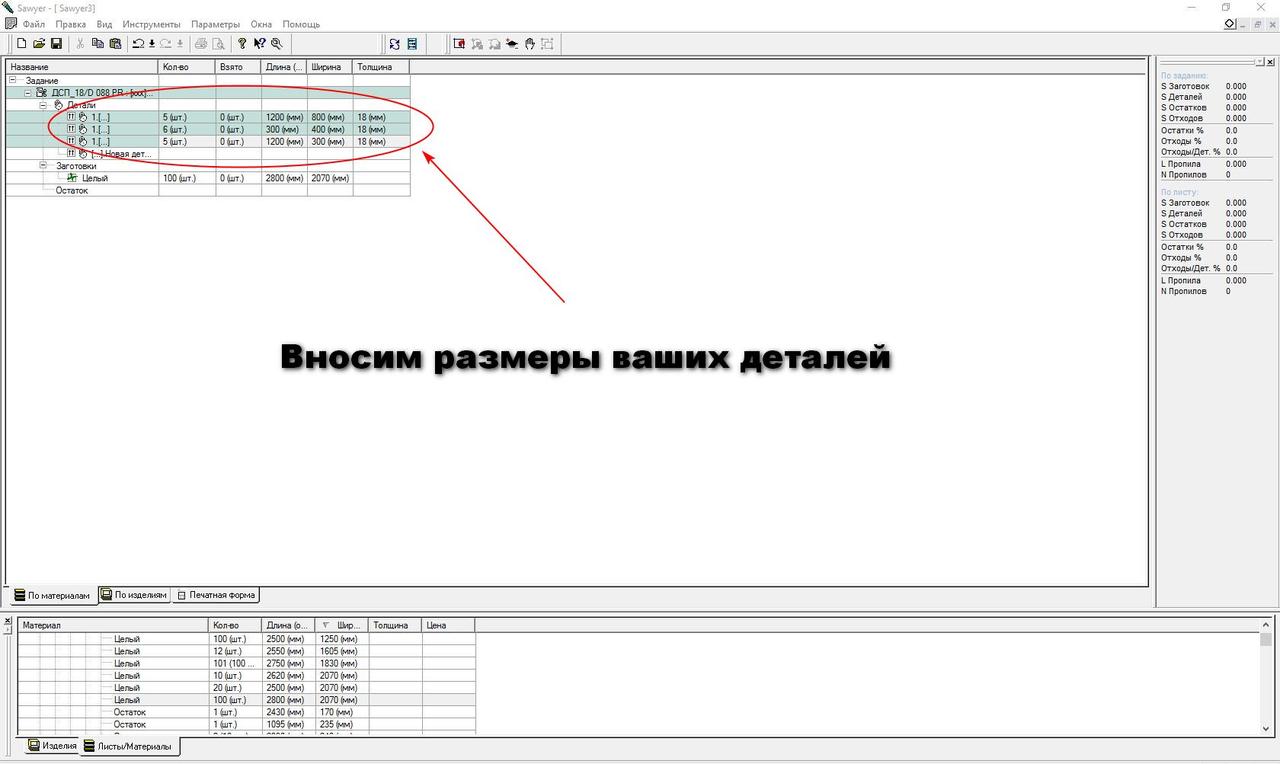This screenshot has width=1280, height=764.
Task: Collapse the ДСП_18/D 088 PR material node
Action: tap(28, 92)
